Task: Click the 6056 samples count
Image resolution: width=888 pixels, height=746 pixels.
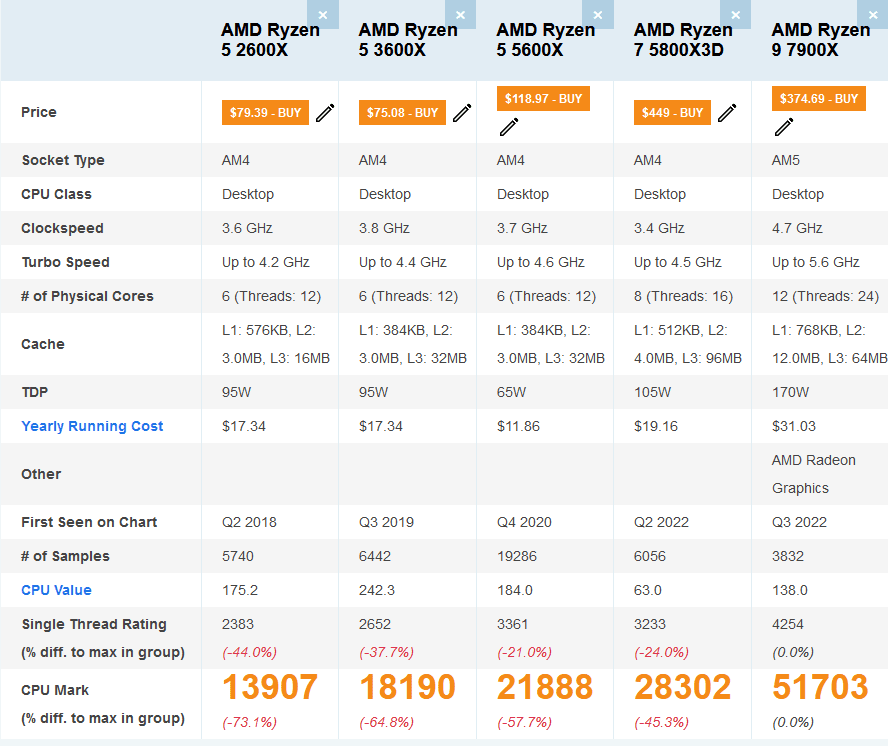Action: click(x=650, y=556)
